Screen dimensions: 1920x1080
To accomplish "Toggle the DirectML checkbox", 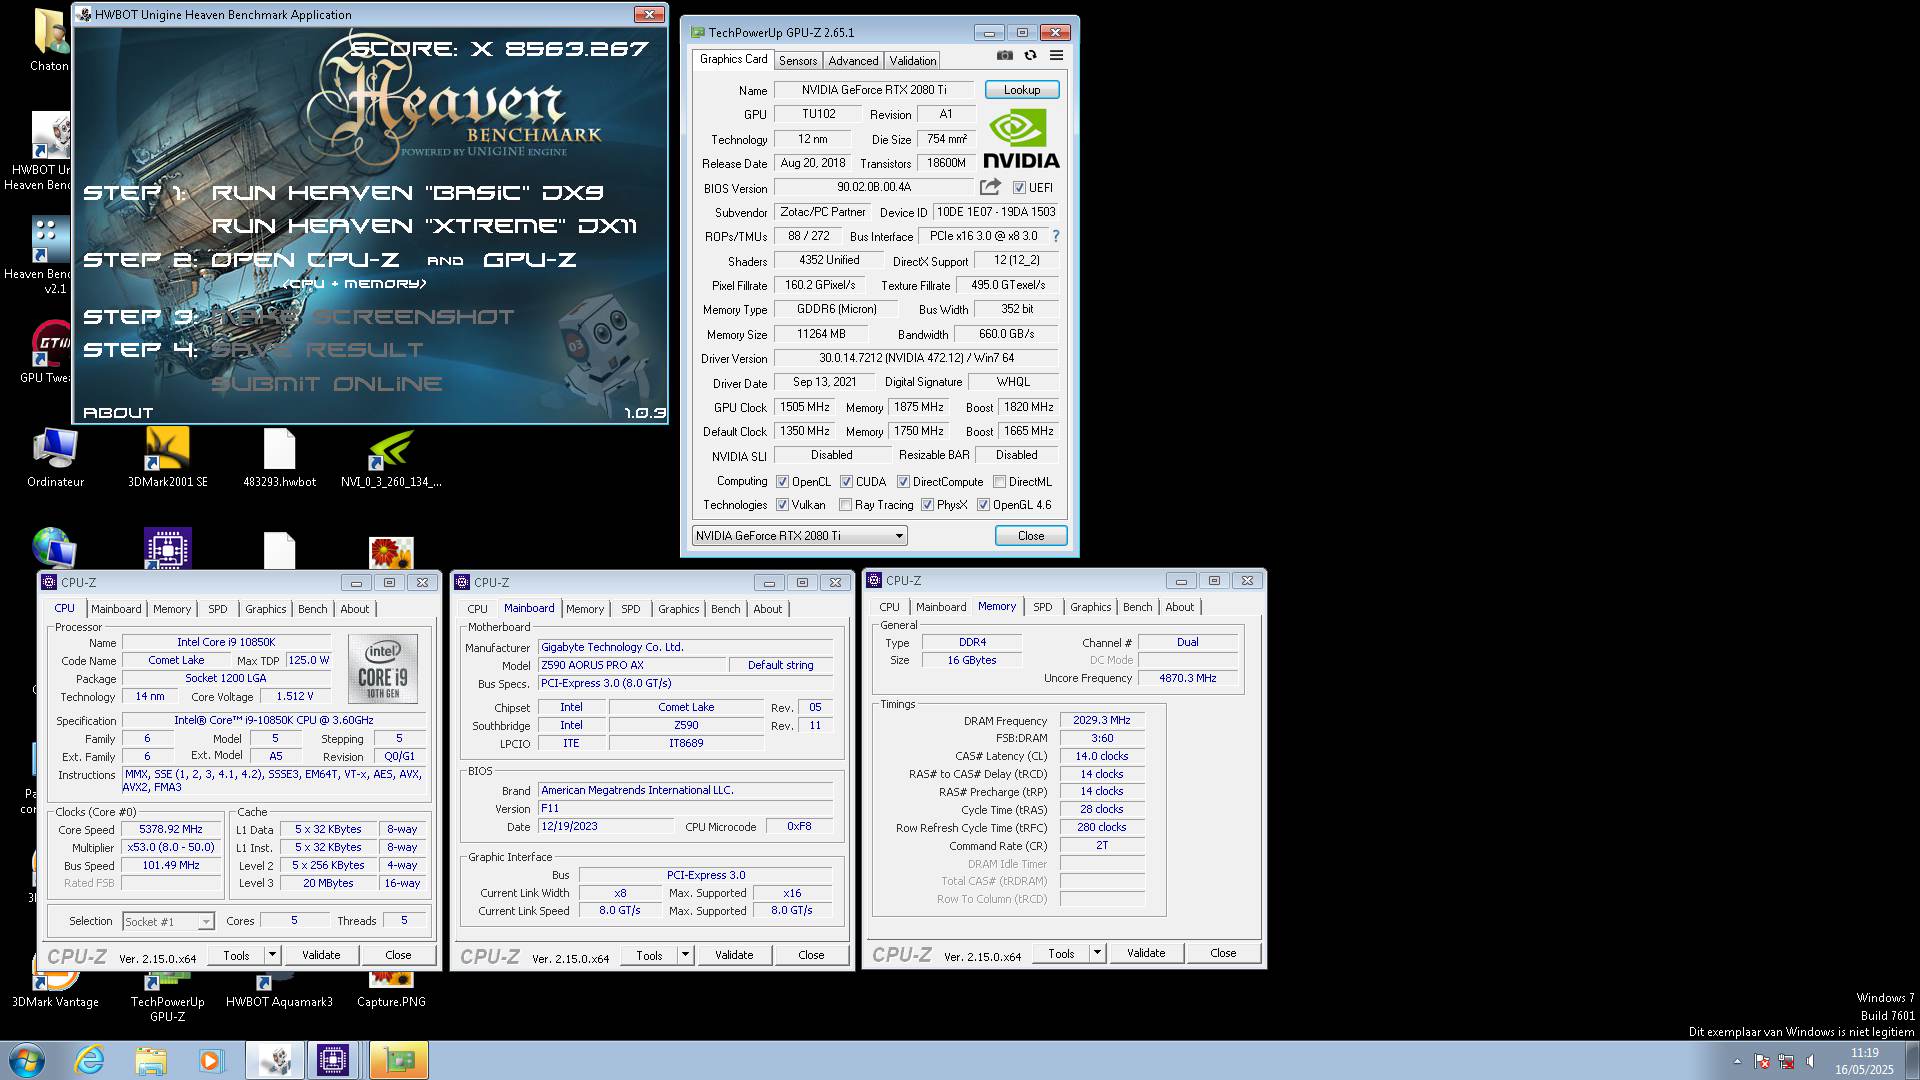I will click(x=999, y=482).
